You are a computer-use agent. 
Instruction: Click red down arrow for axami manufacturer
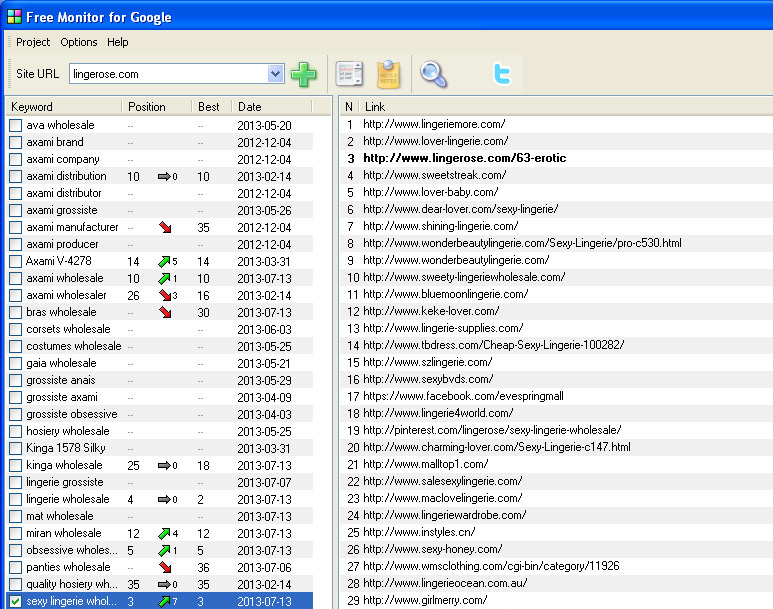(165, 227)
